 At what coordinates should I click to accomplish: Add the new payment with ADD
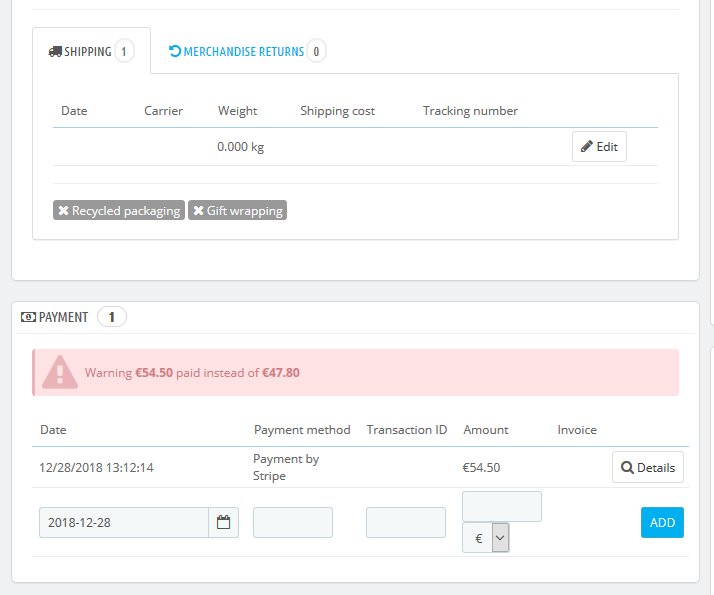(x=662, y=523)
